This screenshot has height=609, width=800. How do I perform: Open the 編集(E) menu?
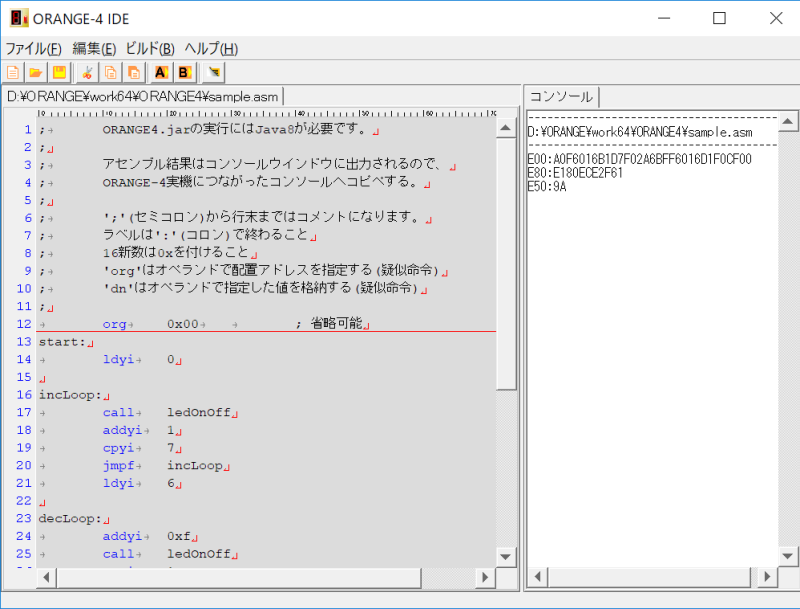pos(94,49)
